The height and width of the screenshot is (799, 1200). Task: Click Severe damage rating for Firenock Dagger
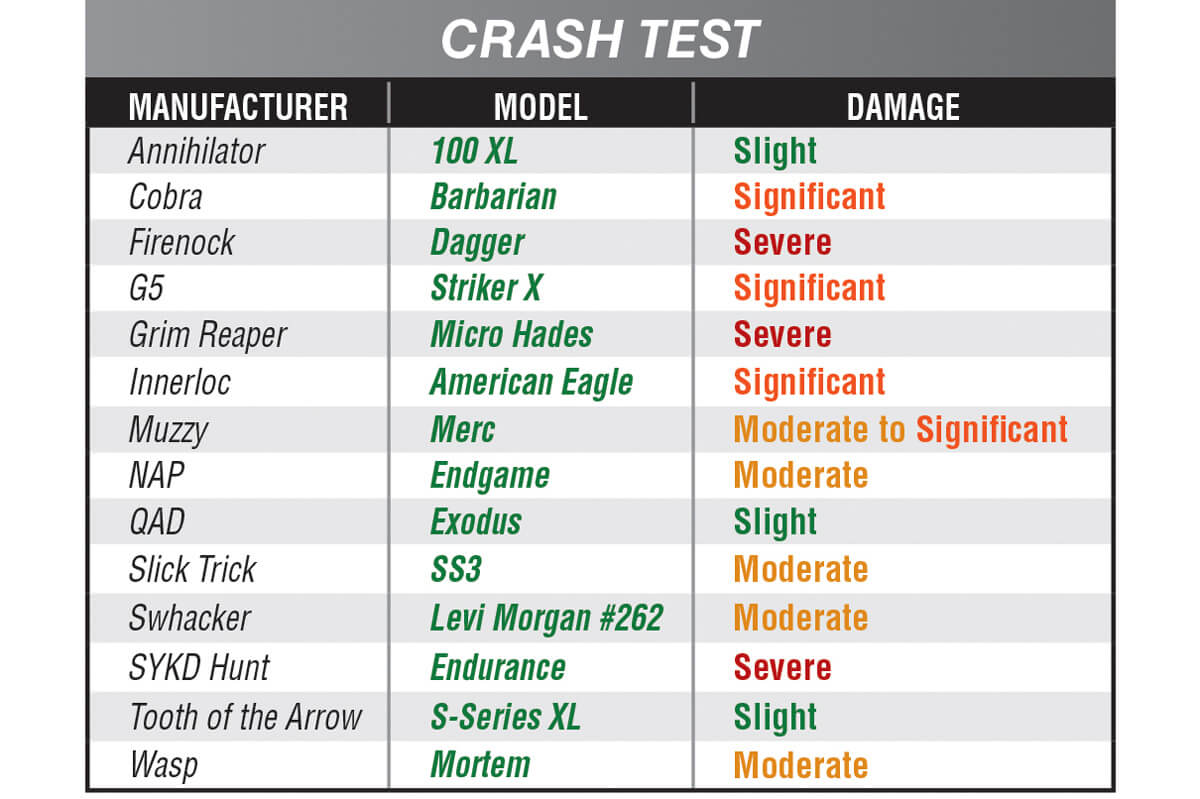click(x=782, y=243)
